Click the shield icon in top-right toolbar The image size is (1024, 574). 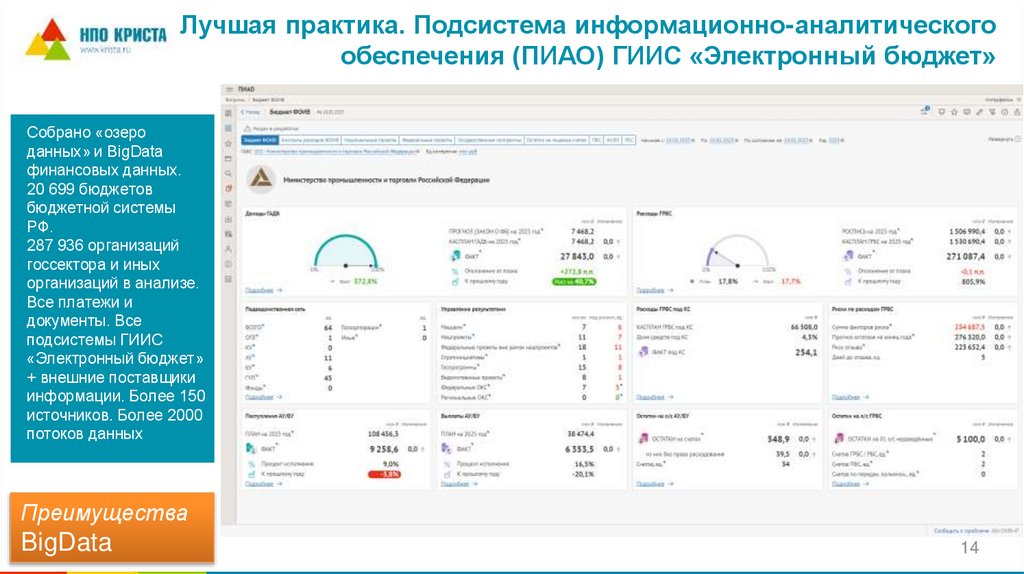[942, 112]
